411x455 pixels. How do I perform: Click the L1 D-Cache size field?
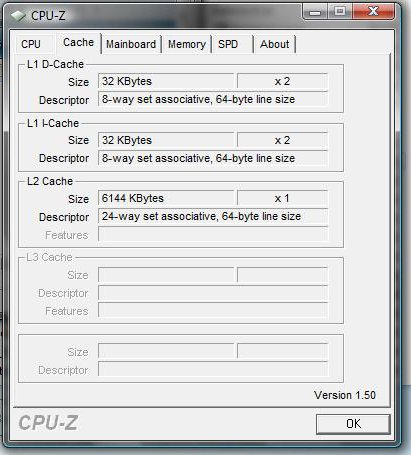(x=166, y=81)
